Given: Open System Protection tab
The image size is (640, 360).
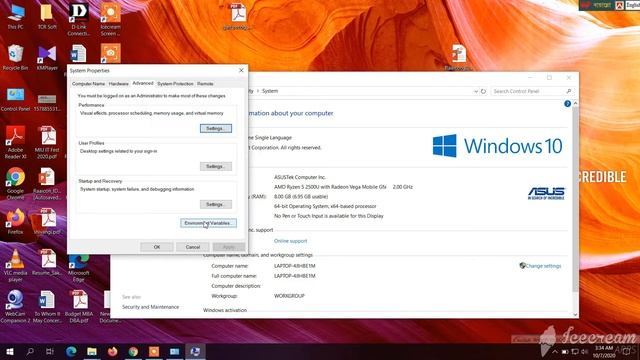Looking at the screenshot, I should tap(175, 84).
